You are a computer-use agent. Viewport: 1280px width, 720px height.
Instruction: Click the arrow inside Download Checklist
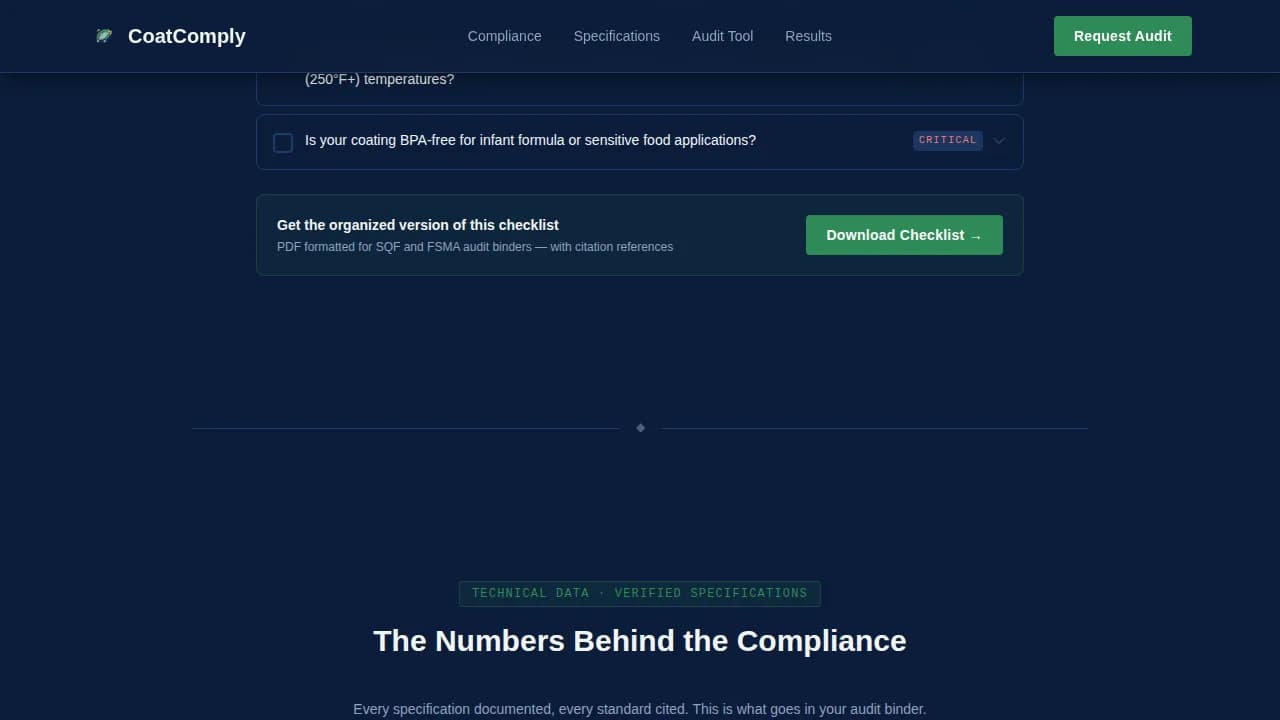(x=976, y=236)
